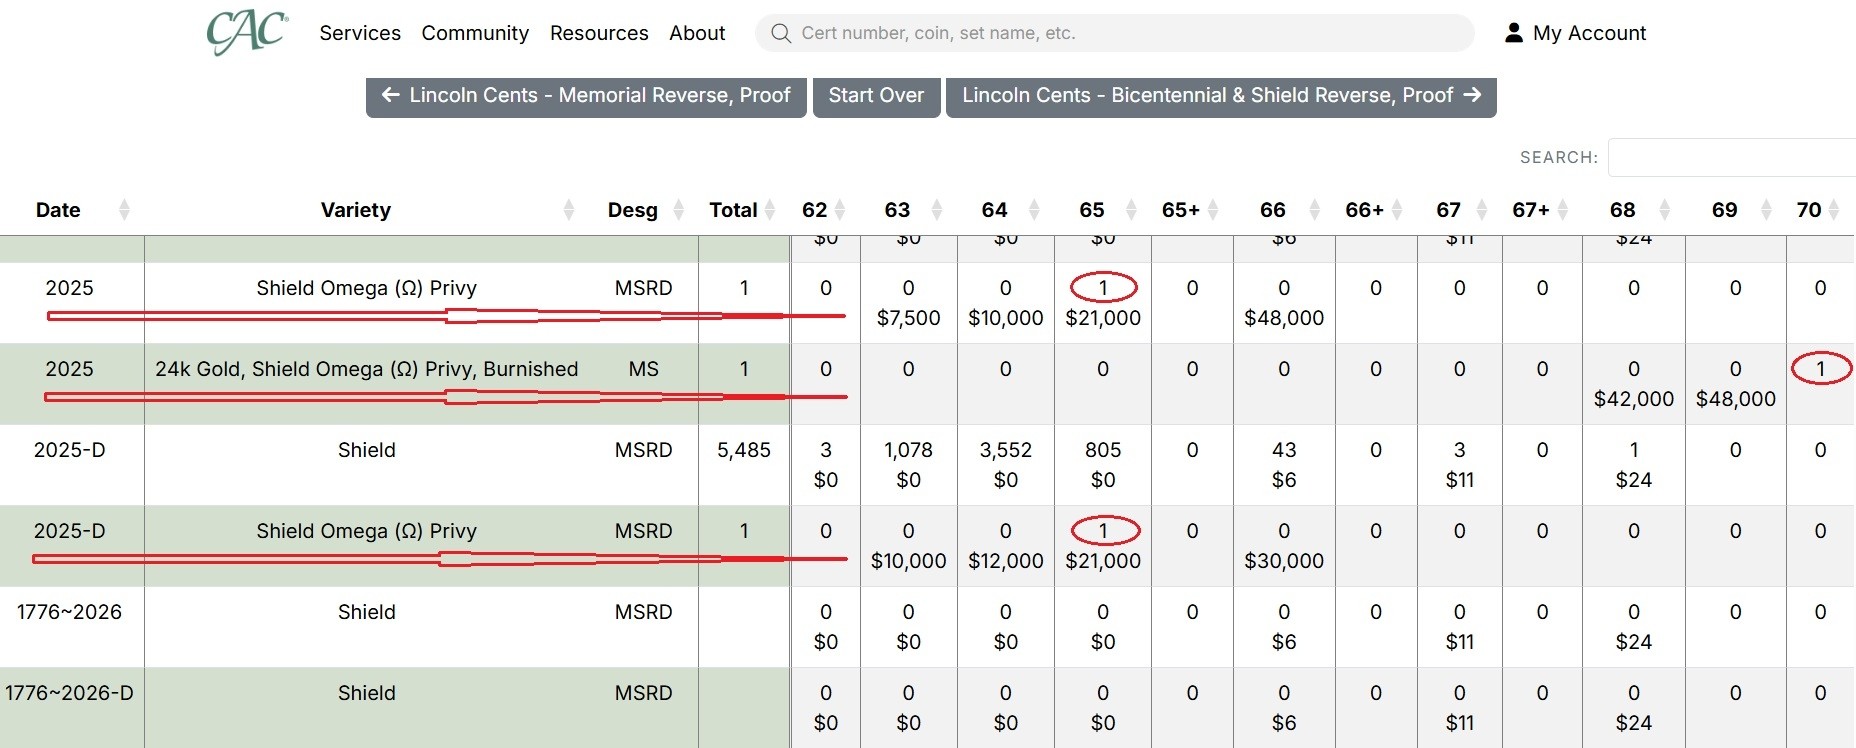Click circled 1 in 24k Gold row
The height and width of the screenshot is (748, 1856).
click(x=1820, y=369)
